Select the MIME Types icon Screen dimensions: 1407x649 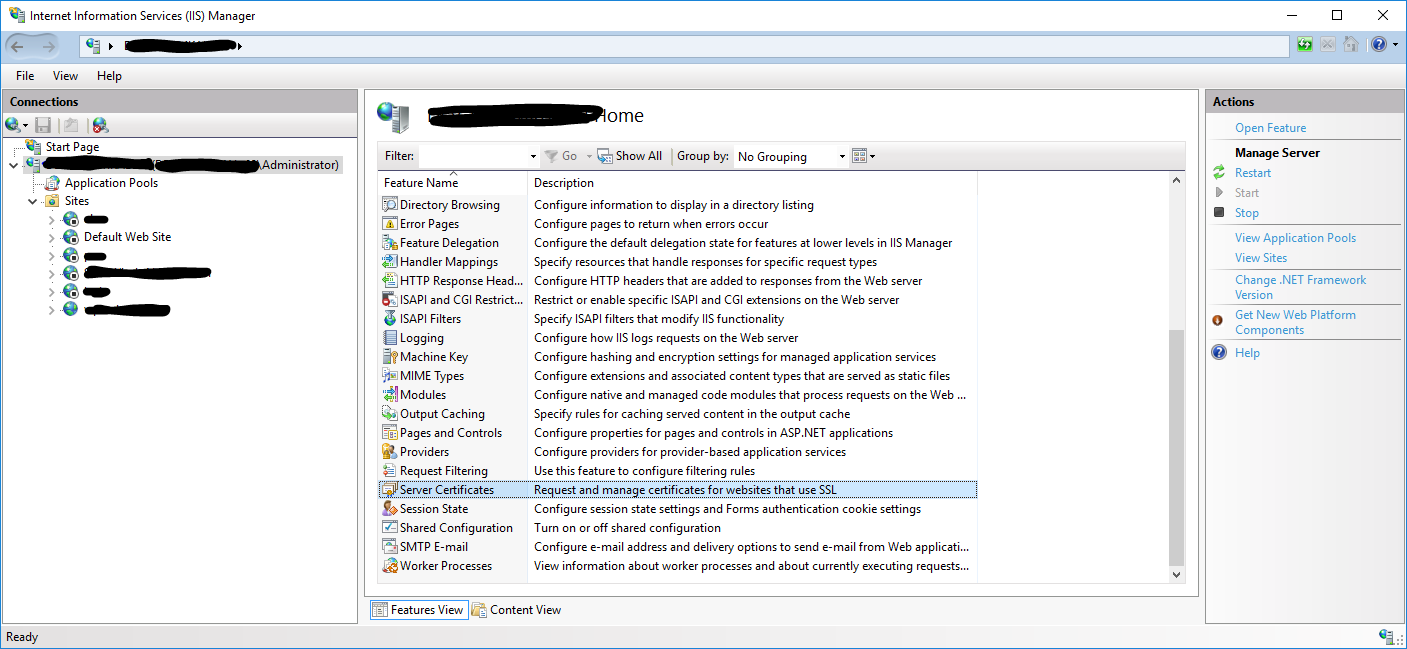pyautogui.click(x=390, y=376)
